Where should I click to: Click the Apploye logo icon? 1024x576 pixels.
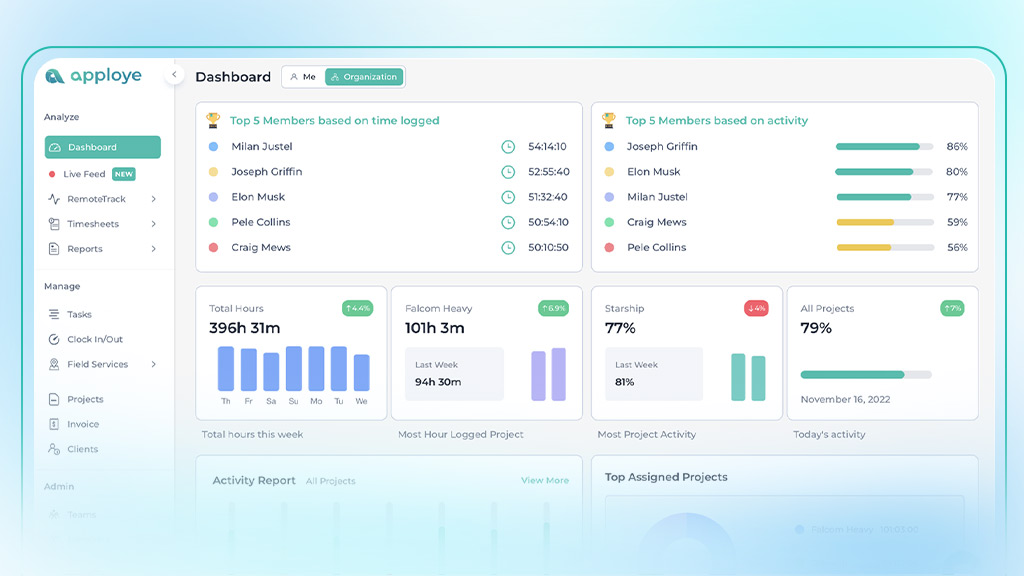[x=55, y=75]
